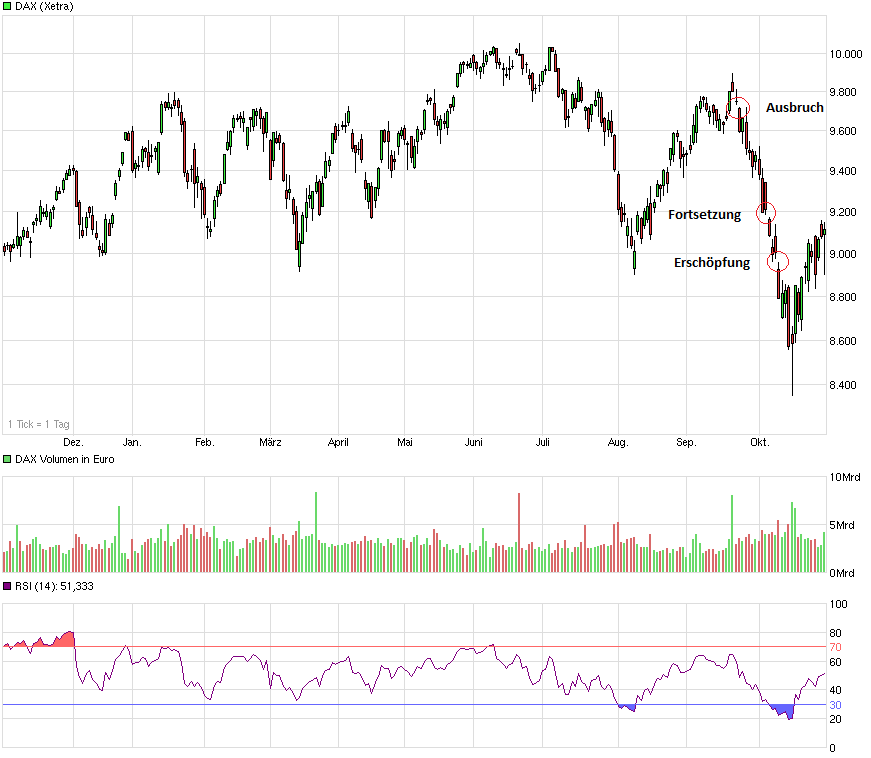Click the 8.800 price axis label
The width and height of the screenshot is (871, 758).
coord(843,297)
